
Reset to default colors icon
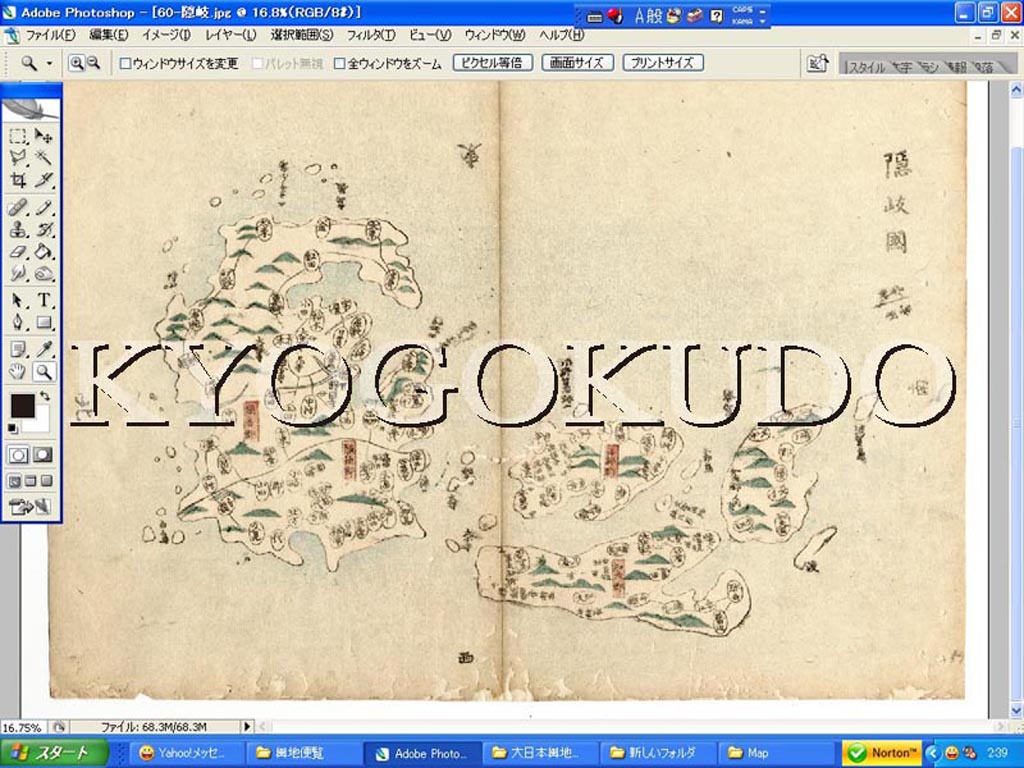(x=13, y=428)
